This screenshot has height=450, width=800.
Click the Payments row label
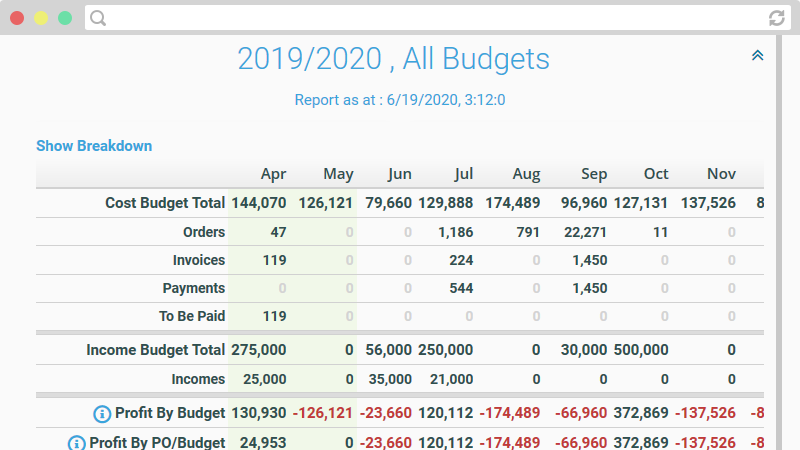(x=194, y=288)
